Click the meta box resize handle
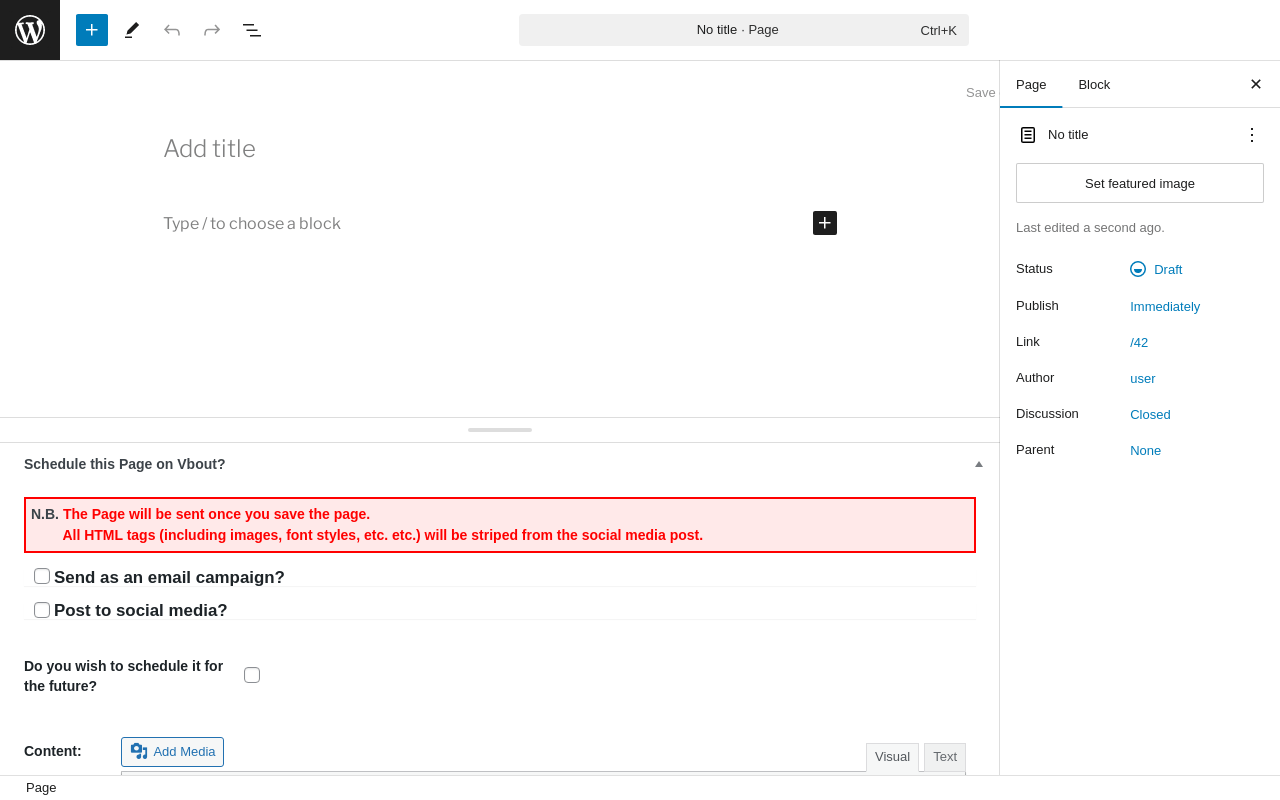The height and width of the screenshot is (800, 1280). point(500,430)
